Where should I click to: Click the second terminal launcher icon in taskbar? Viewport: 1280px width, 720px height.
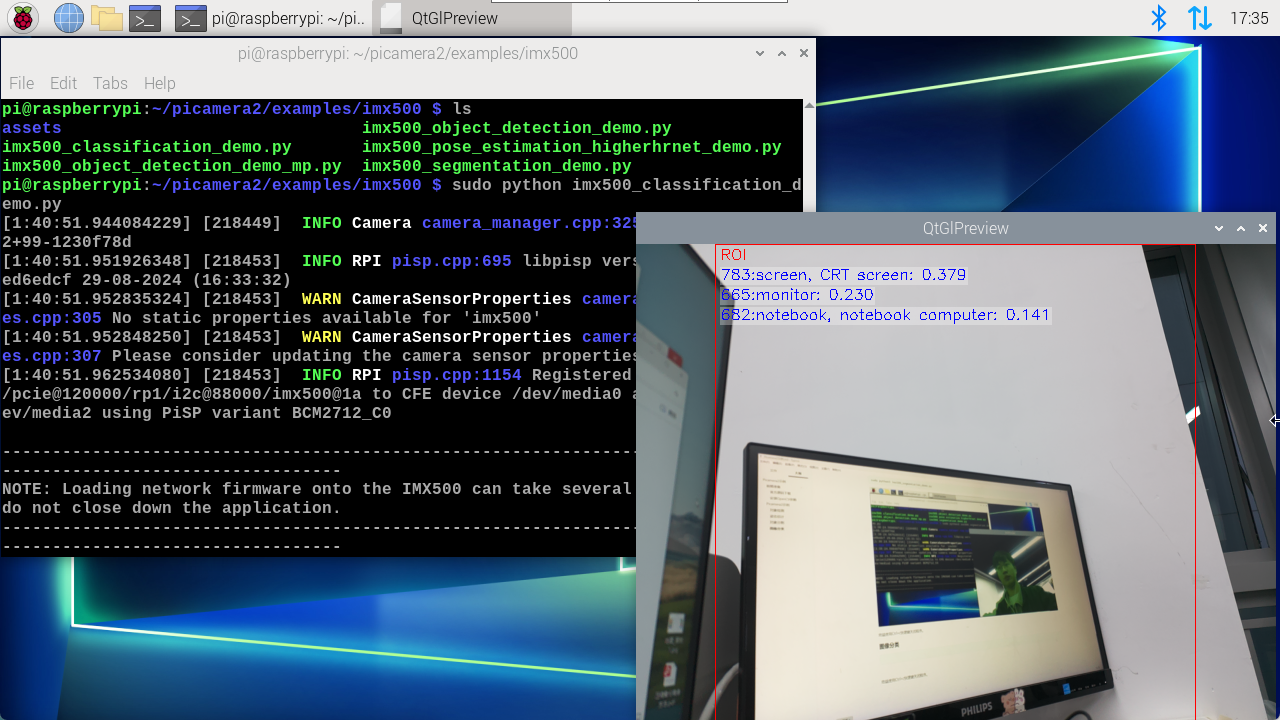click(x=190, y=18)
